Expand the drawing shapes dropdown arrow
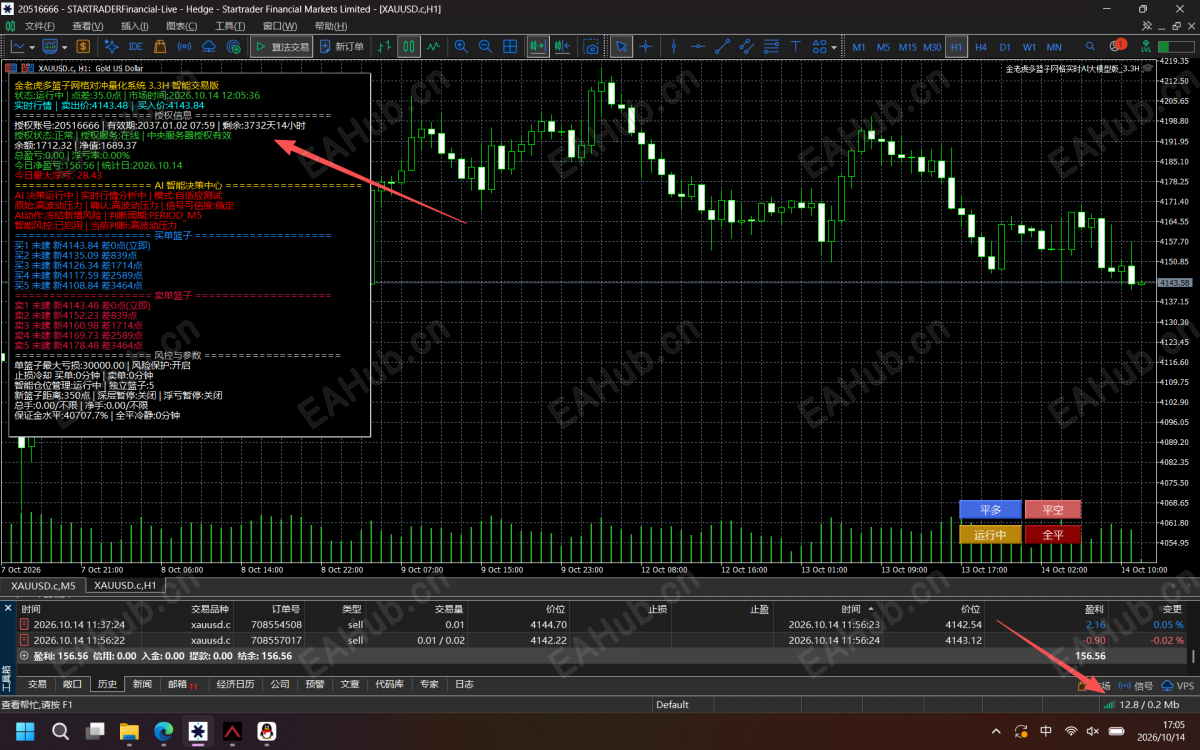 [x=834, y=46]
